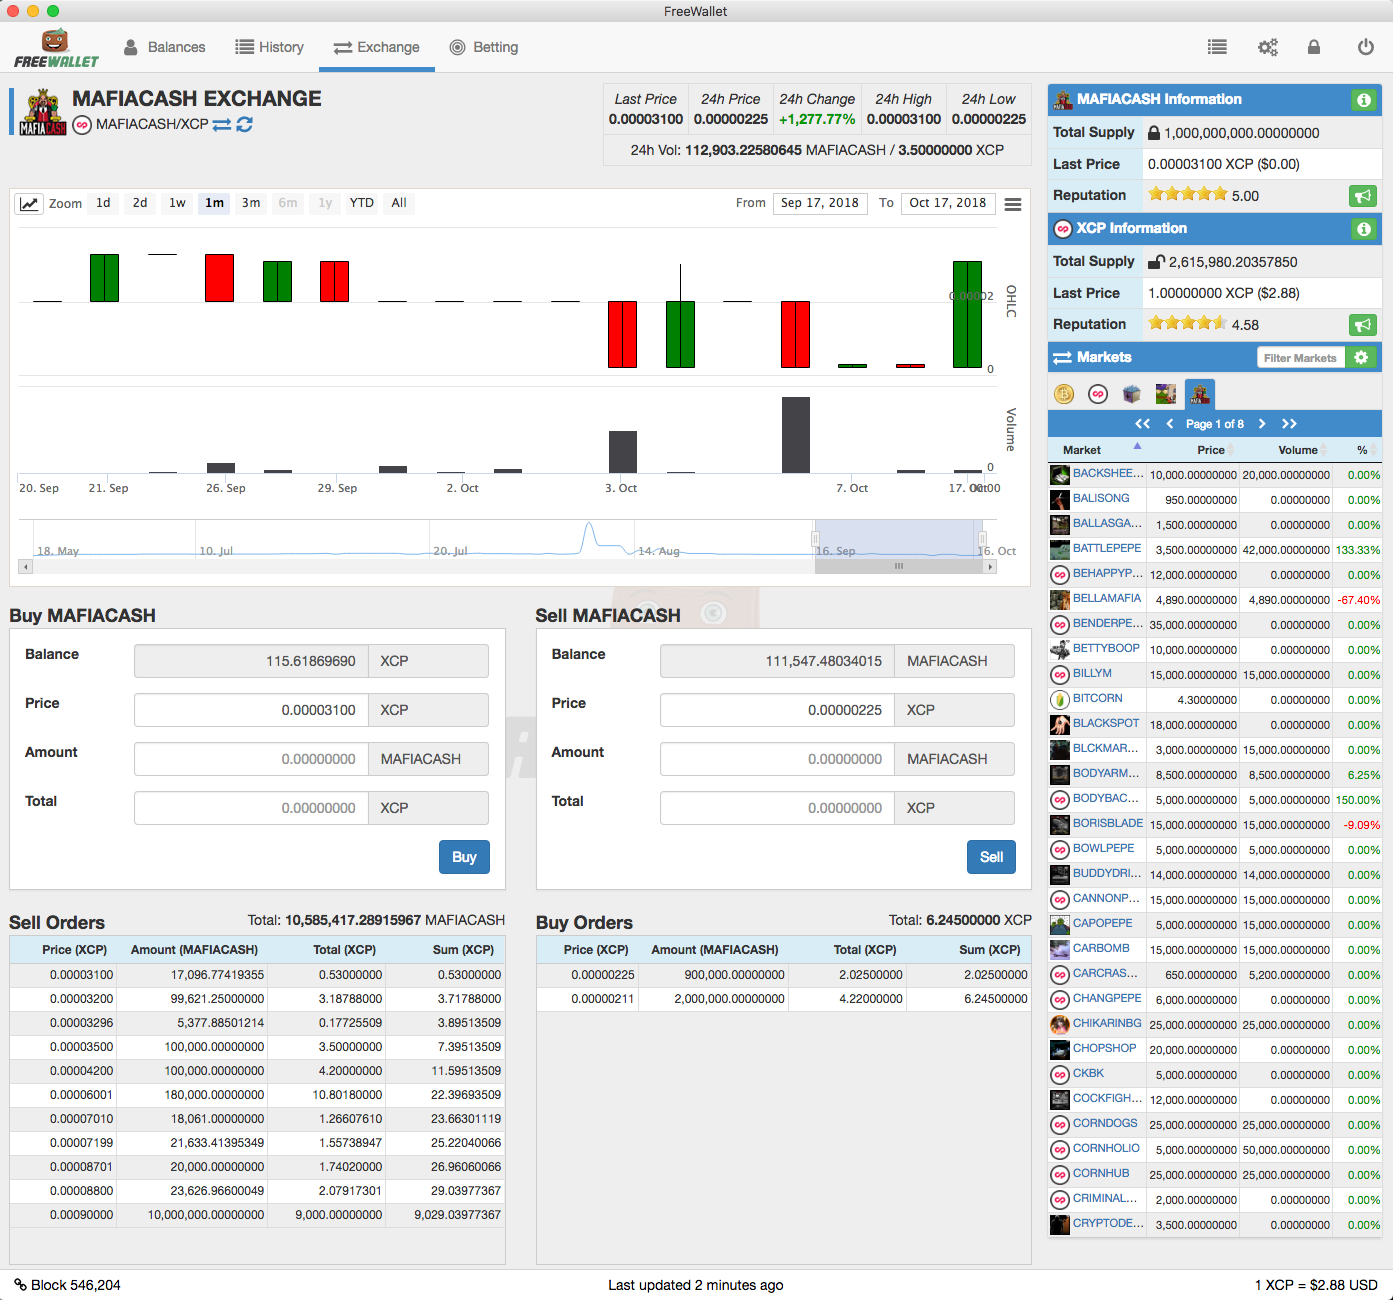Click the Block 546,204 status entry

click(x=67, y=1285)
